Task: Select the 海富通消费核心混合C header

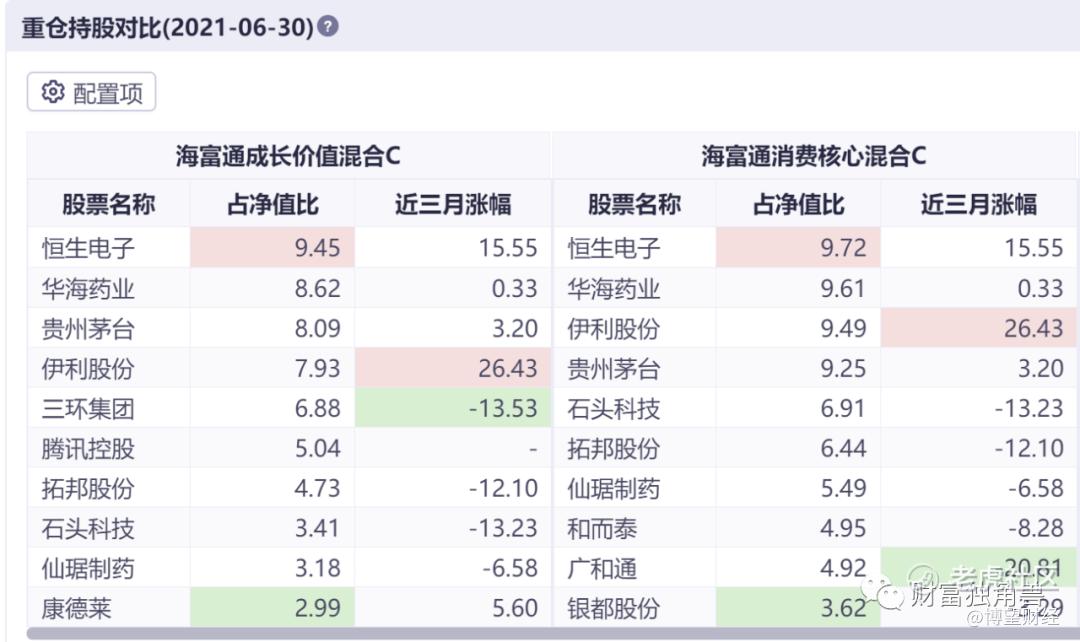Action: coord(813,156)
